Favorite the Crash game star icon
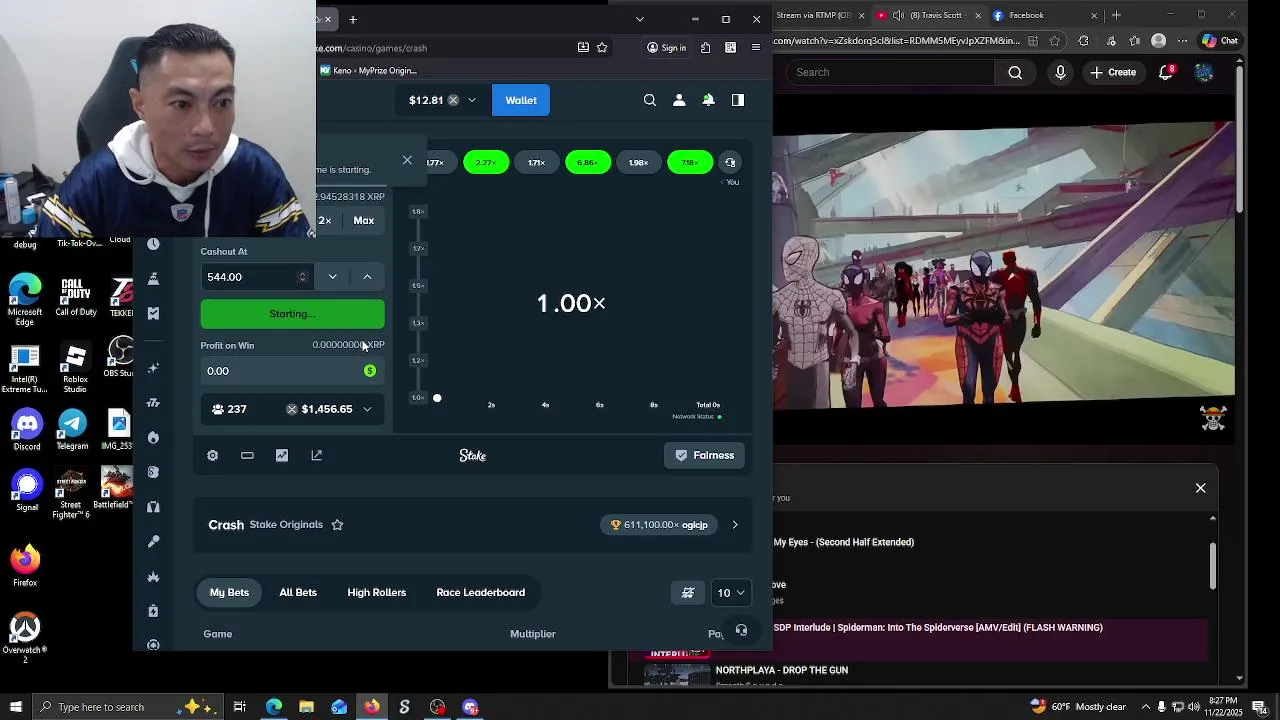 [337, 525]
